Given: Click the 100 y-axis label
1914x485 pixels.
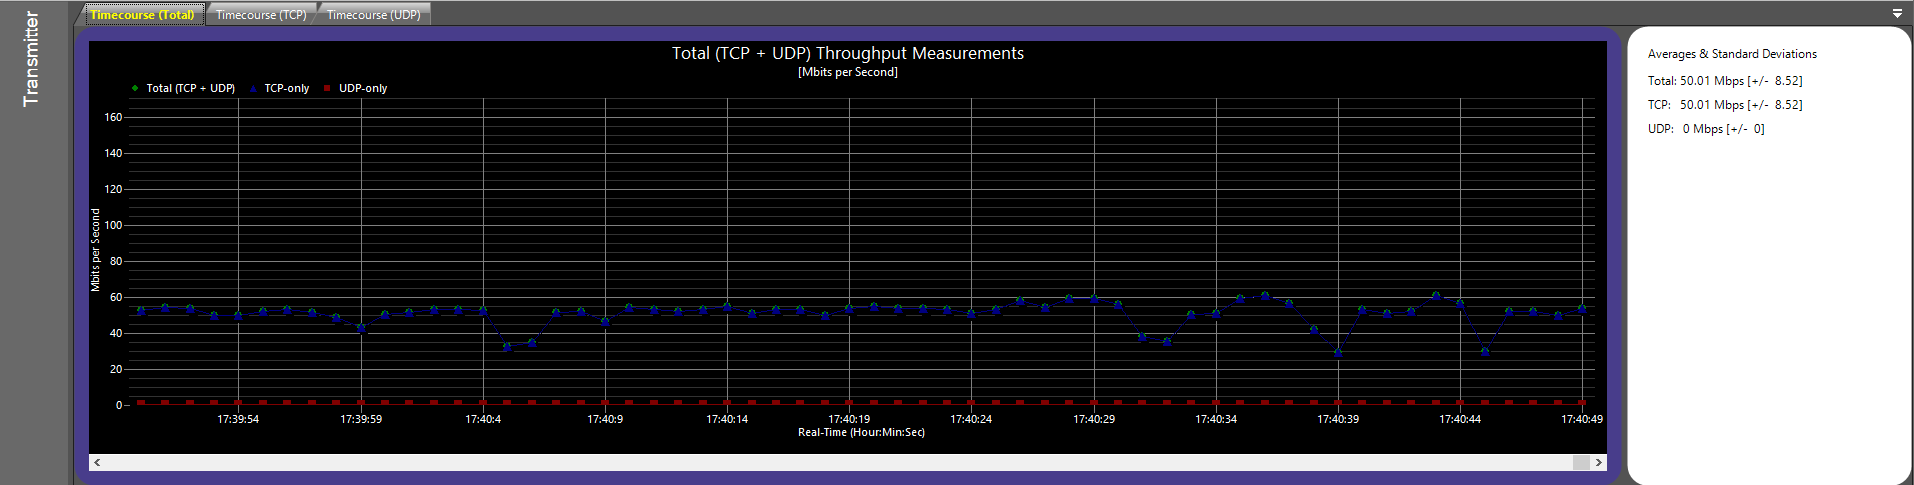Looking at the screenshot, I should point(113,225).
